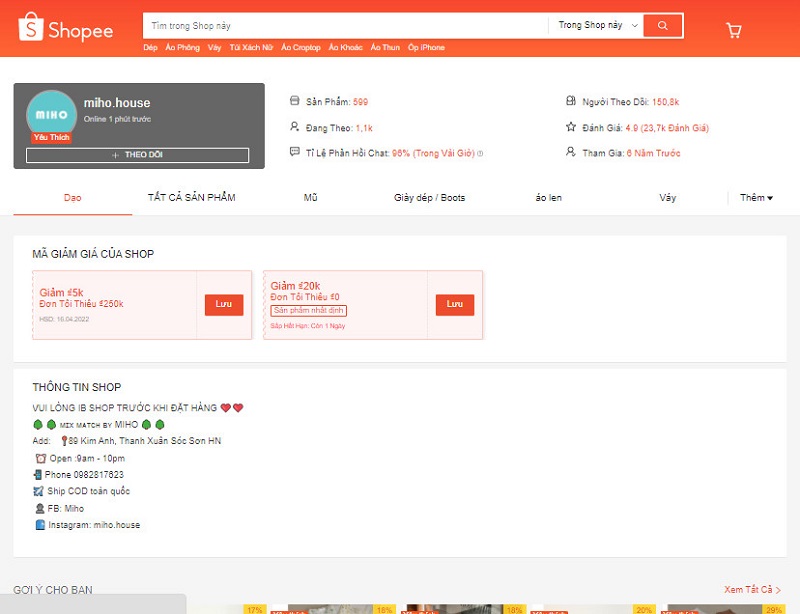This screenshot has width=800, height=614.
Task: Save the Giảm ₫20k voucher with Lưu
Action: pos(455,304)
